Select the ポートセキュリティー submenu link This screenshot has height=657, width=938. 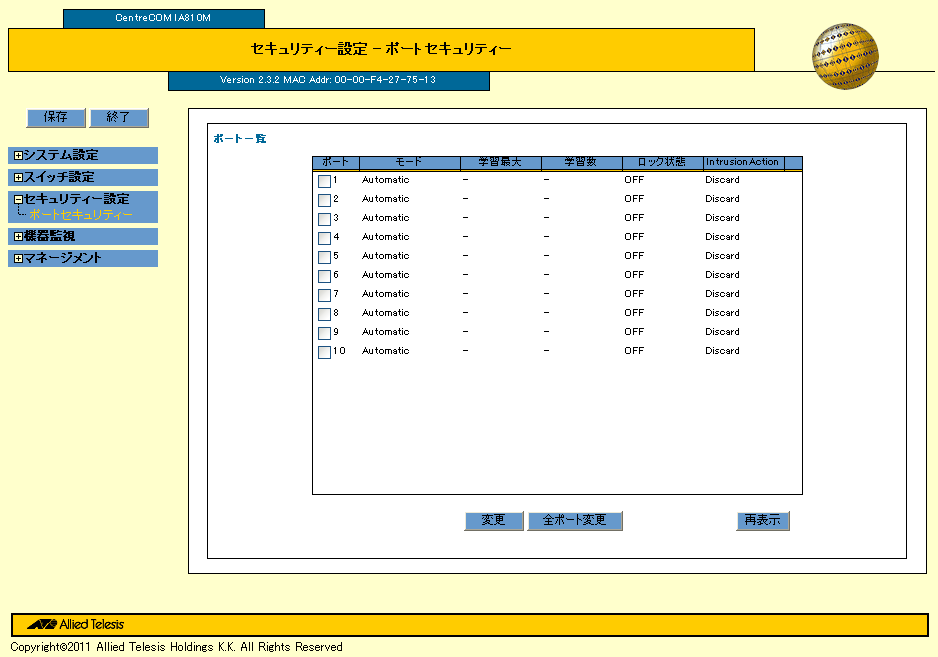pos(81,214)
